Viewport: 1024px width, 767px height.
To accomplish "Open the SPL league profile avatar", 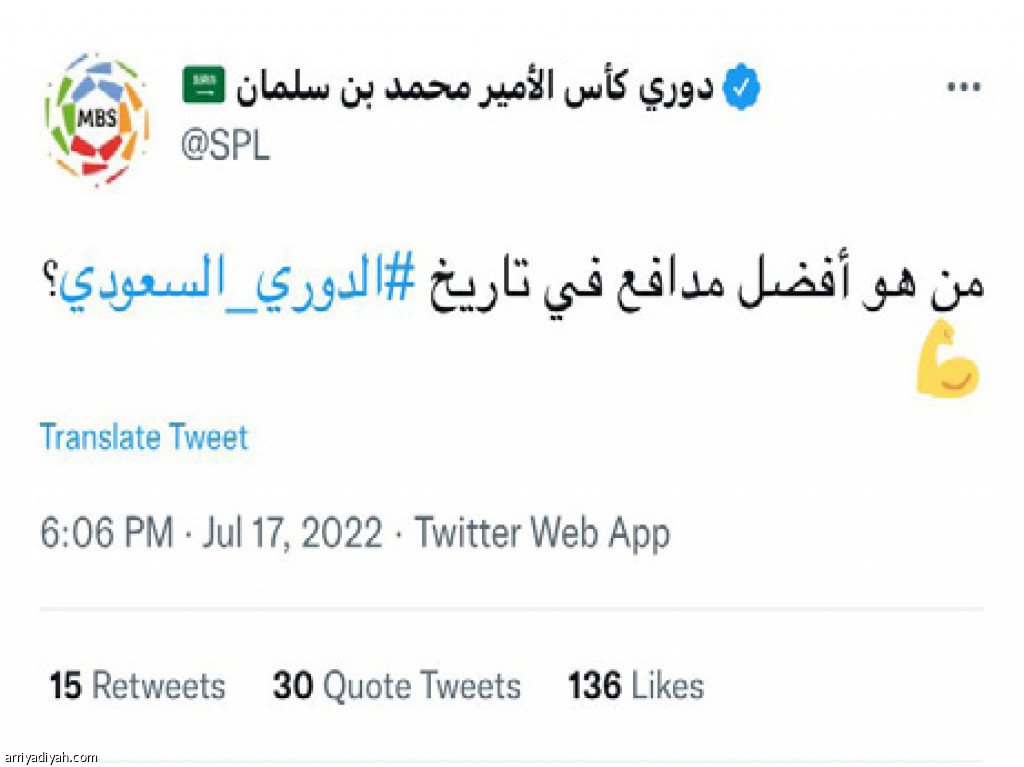I will 97,120.
